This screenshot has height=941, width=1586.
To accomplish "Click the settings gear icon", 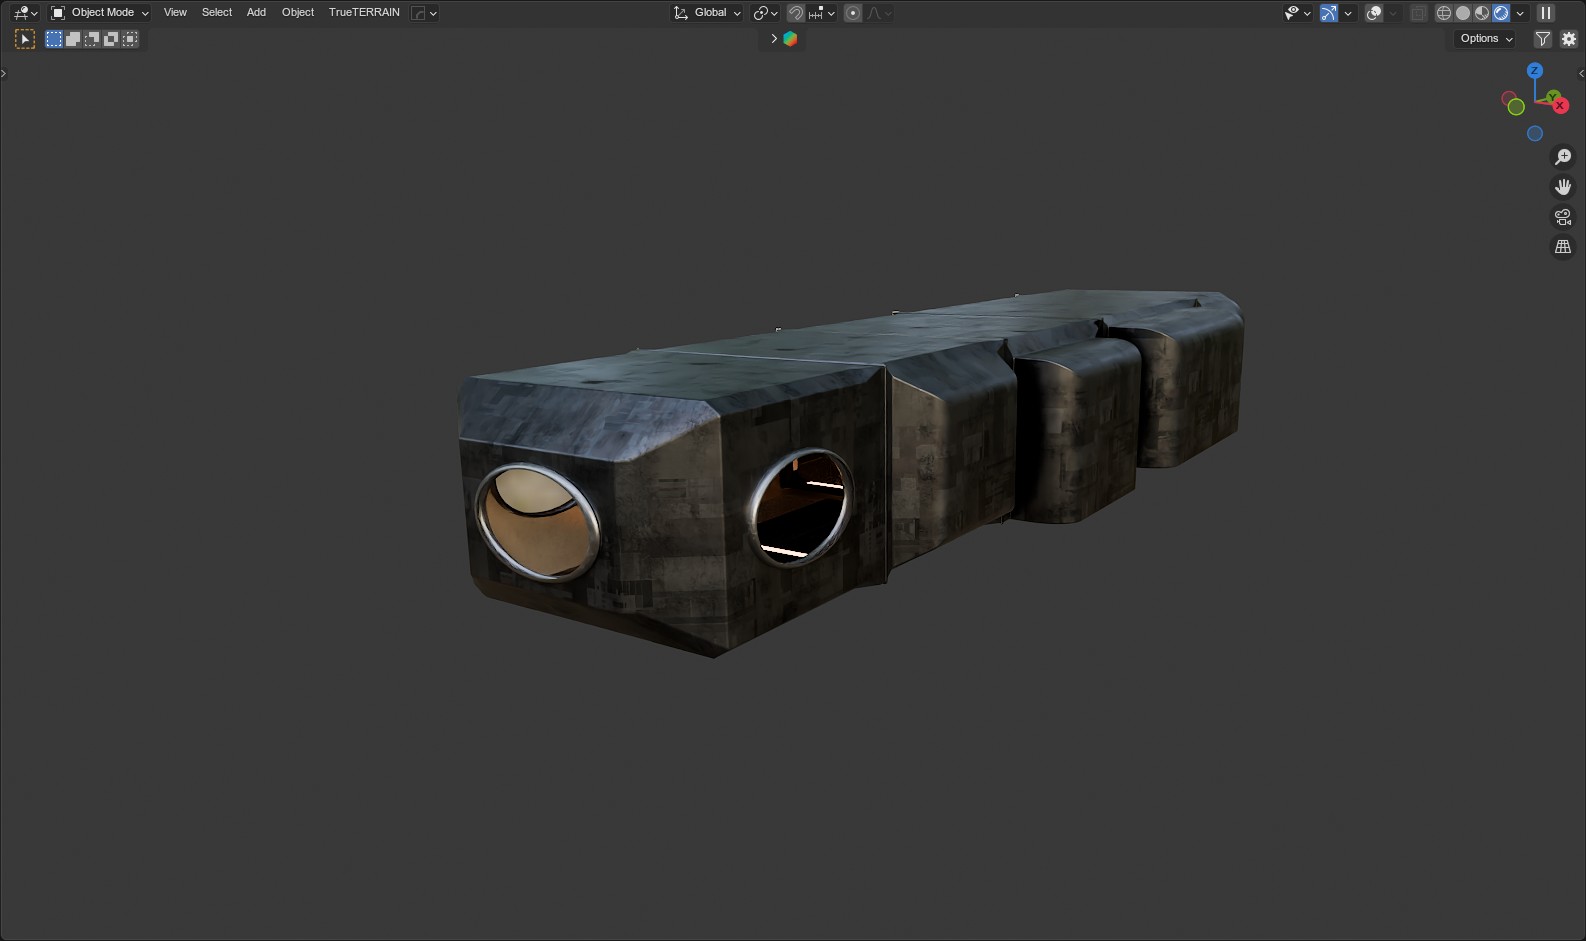I will (1569, 39).
